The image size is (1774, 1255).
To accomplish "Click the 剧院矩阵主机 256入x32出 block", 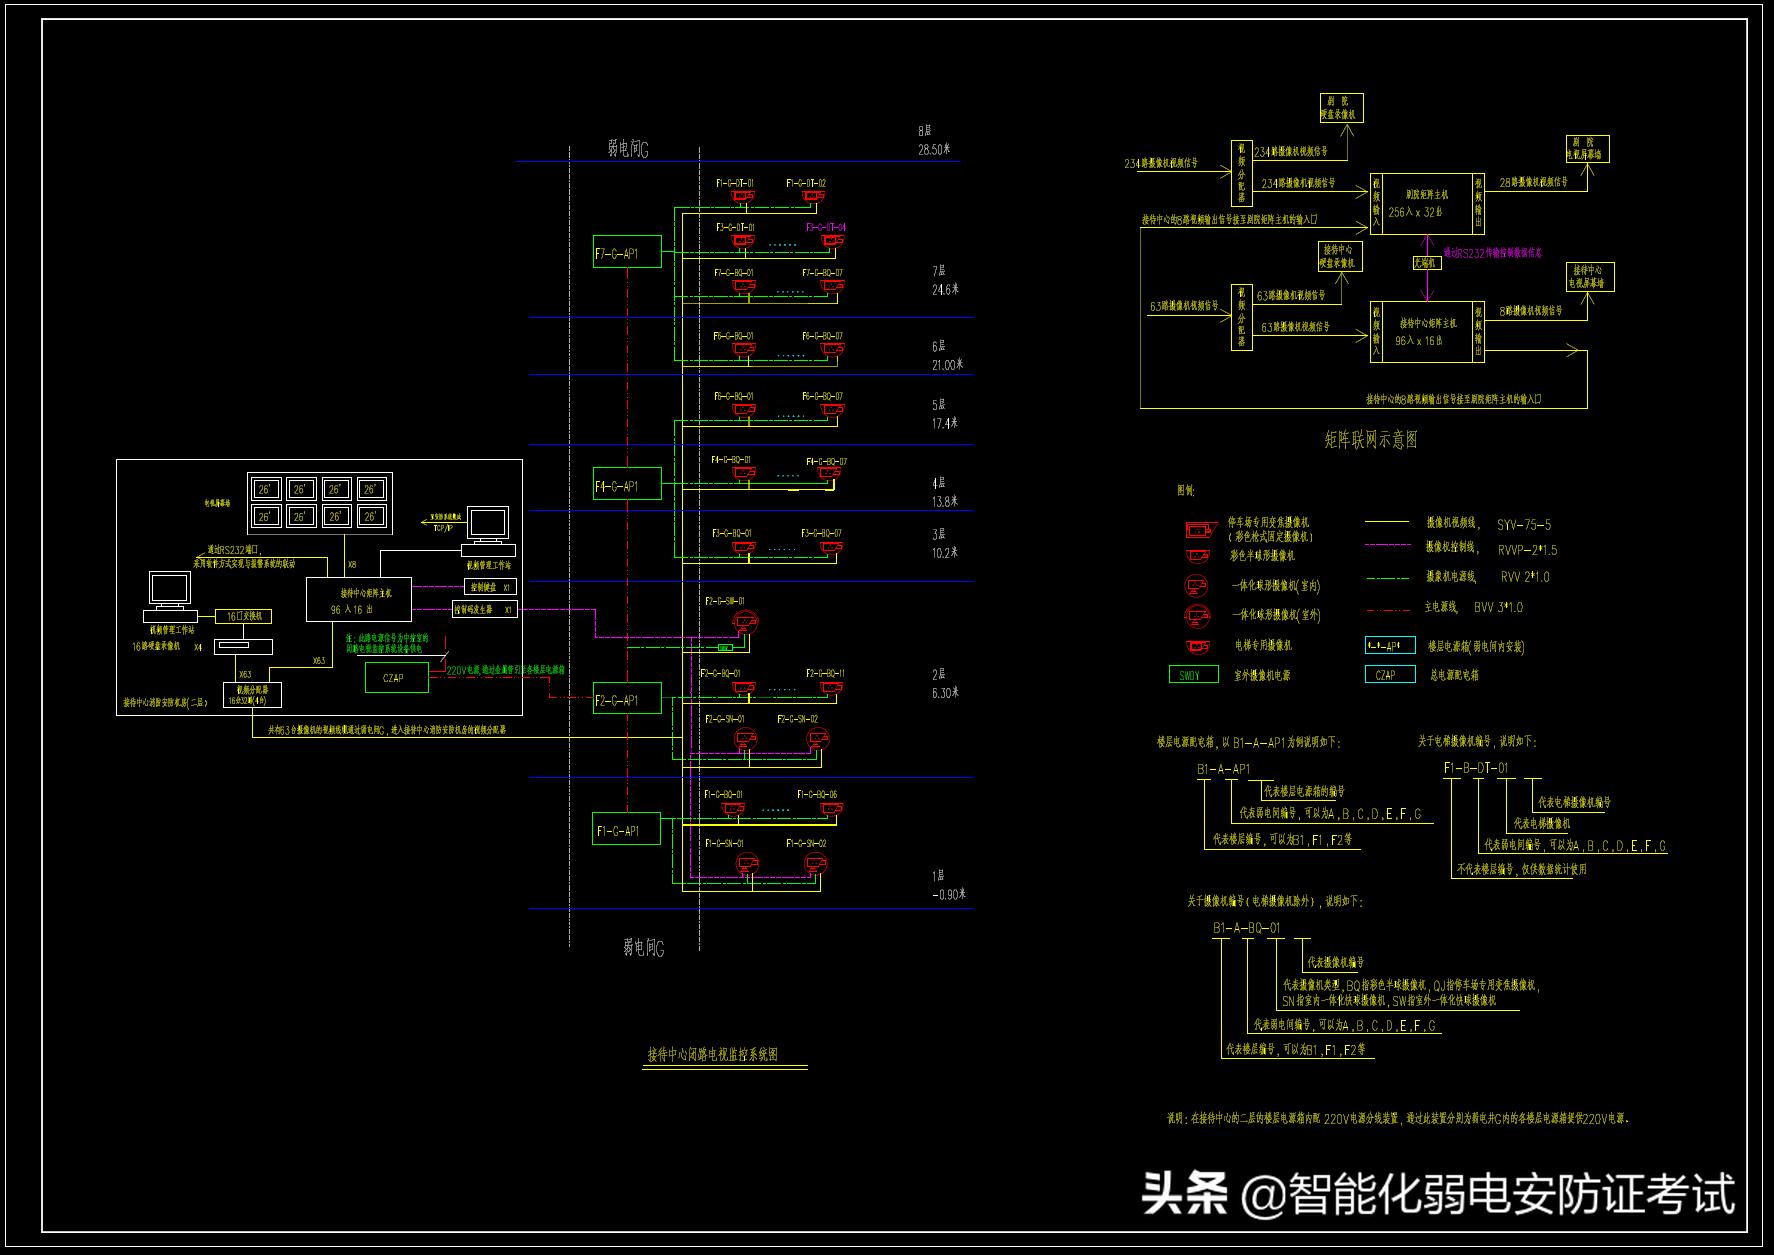I will click(1428, 203).
